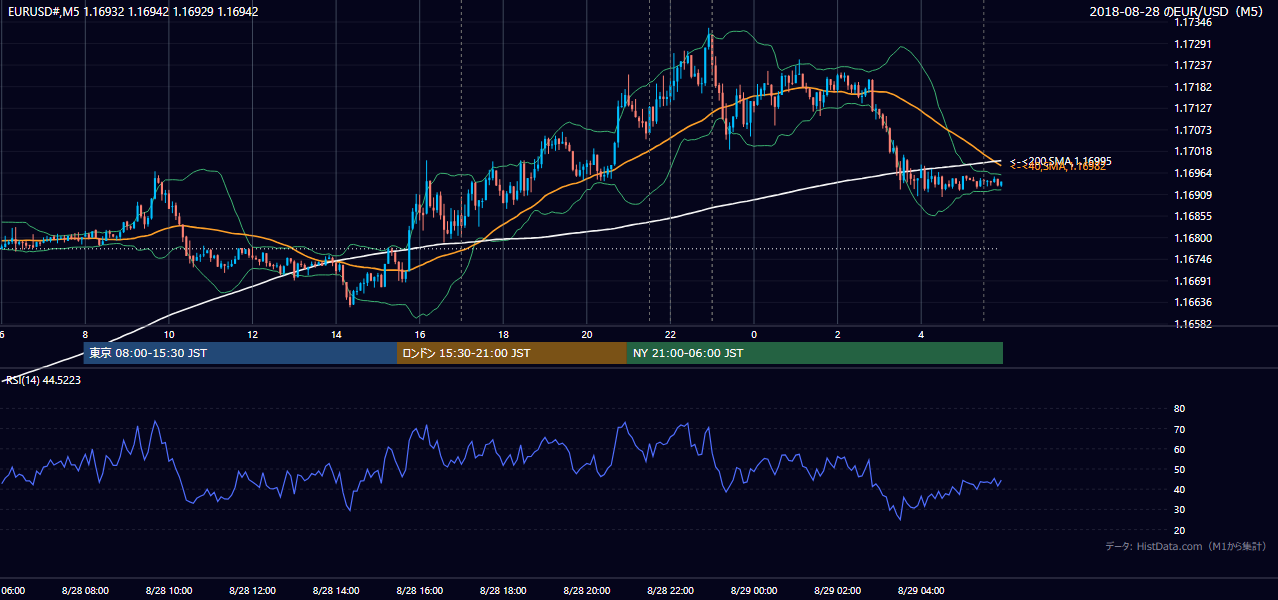Image resolution: width=1278 pixels, height=600 pixels.
Task: Click hour tick 18 on price chart axis
Action: [503, 334]
